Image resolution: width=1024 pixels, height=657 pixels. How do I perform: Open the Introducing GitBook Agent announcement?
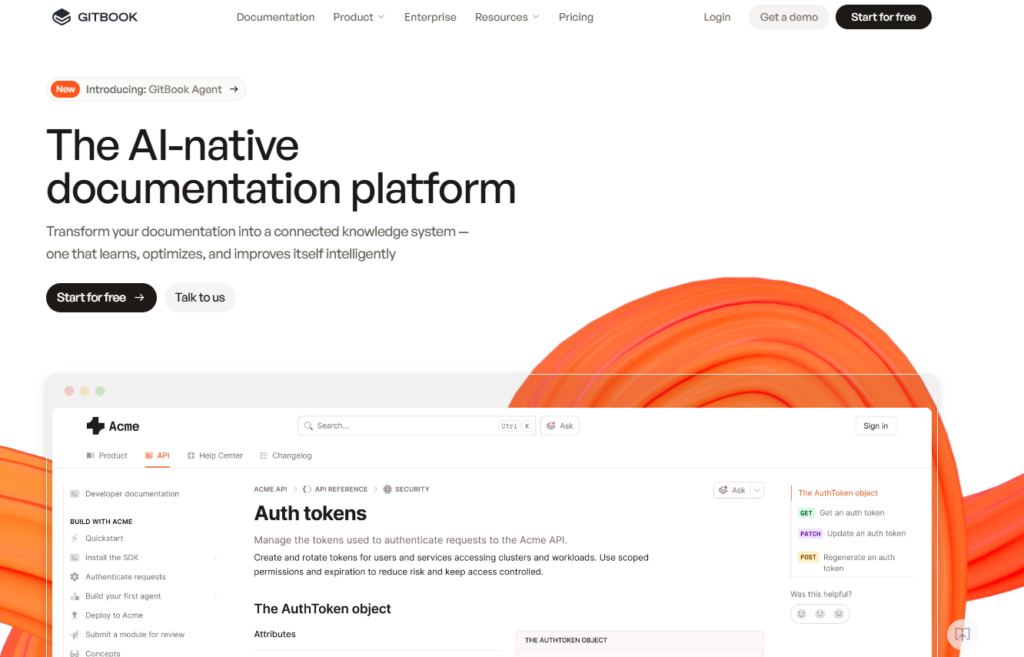[x=147, y=89]
